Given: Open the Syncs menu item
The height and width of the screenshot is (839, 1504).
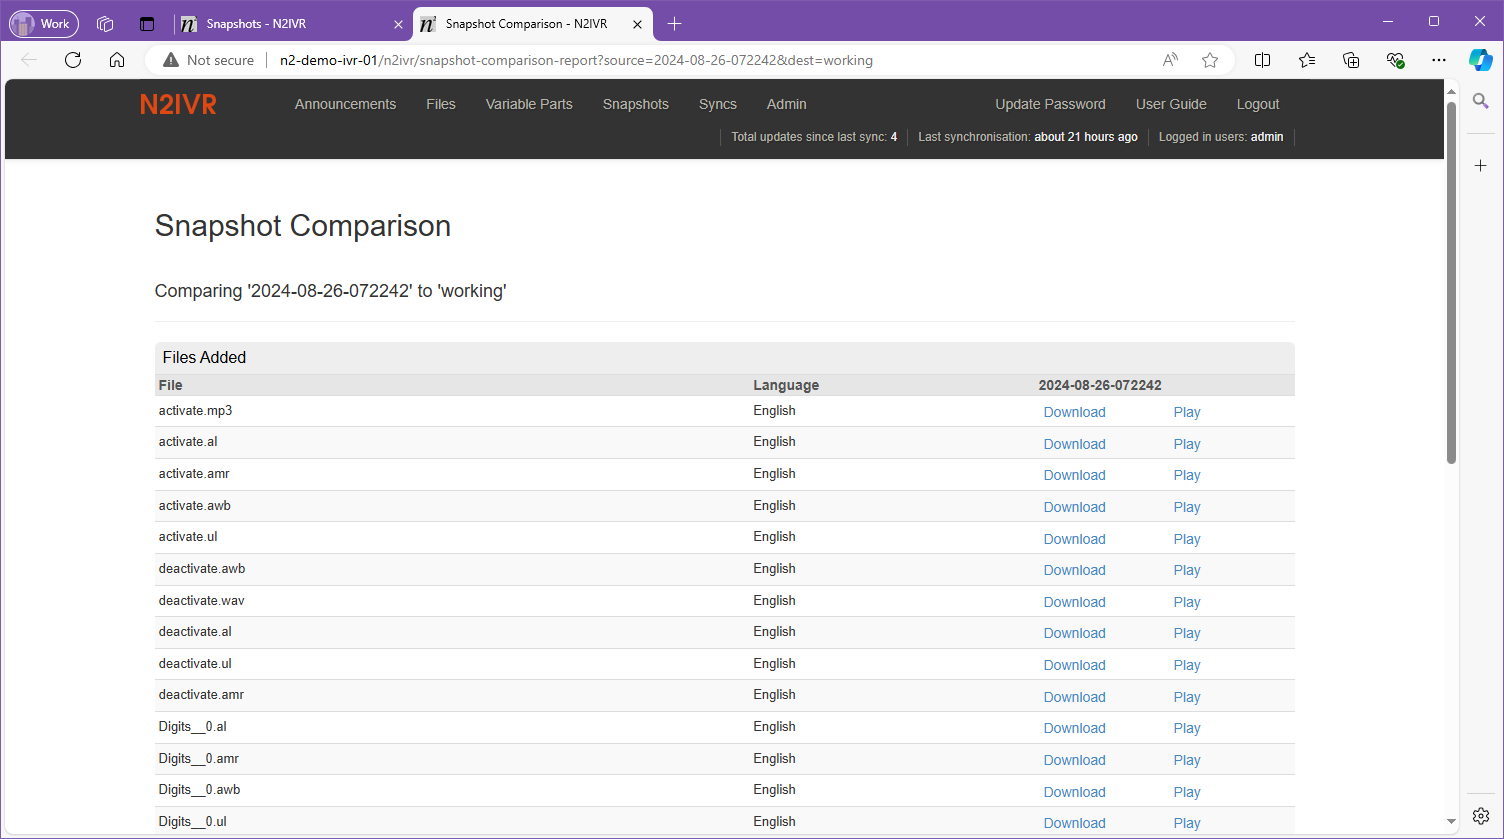Looking at the screenshot, I should [x=717, y=104].
